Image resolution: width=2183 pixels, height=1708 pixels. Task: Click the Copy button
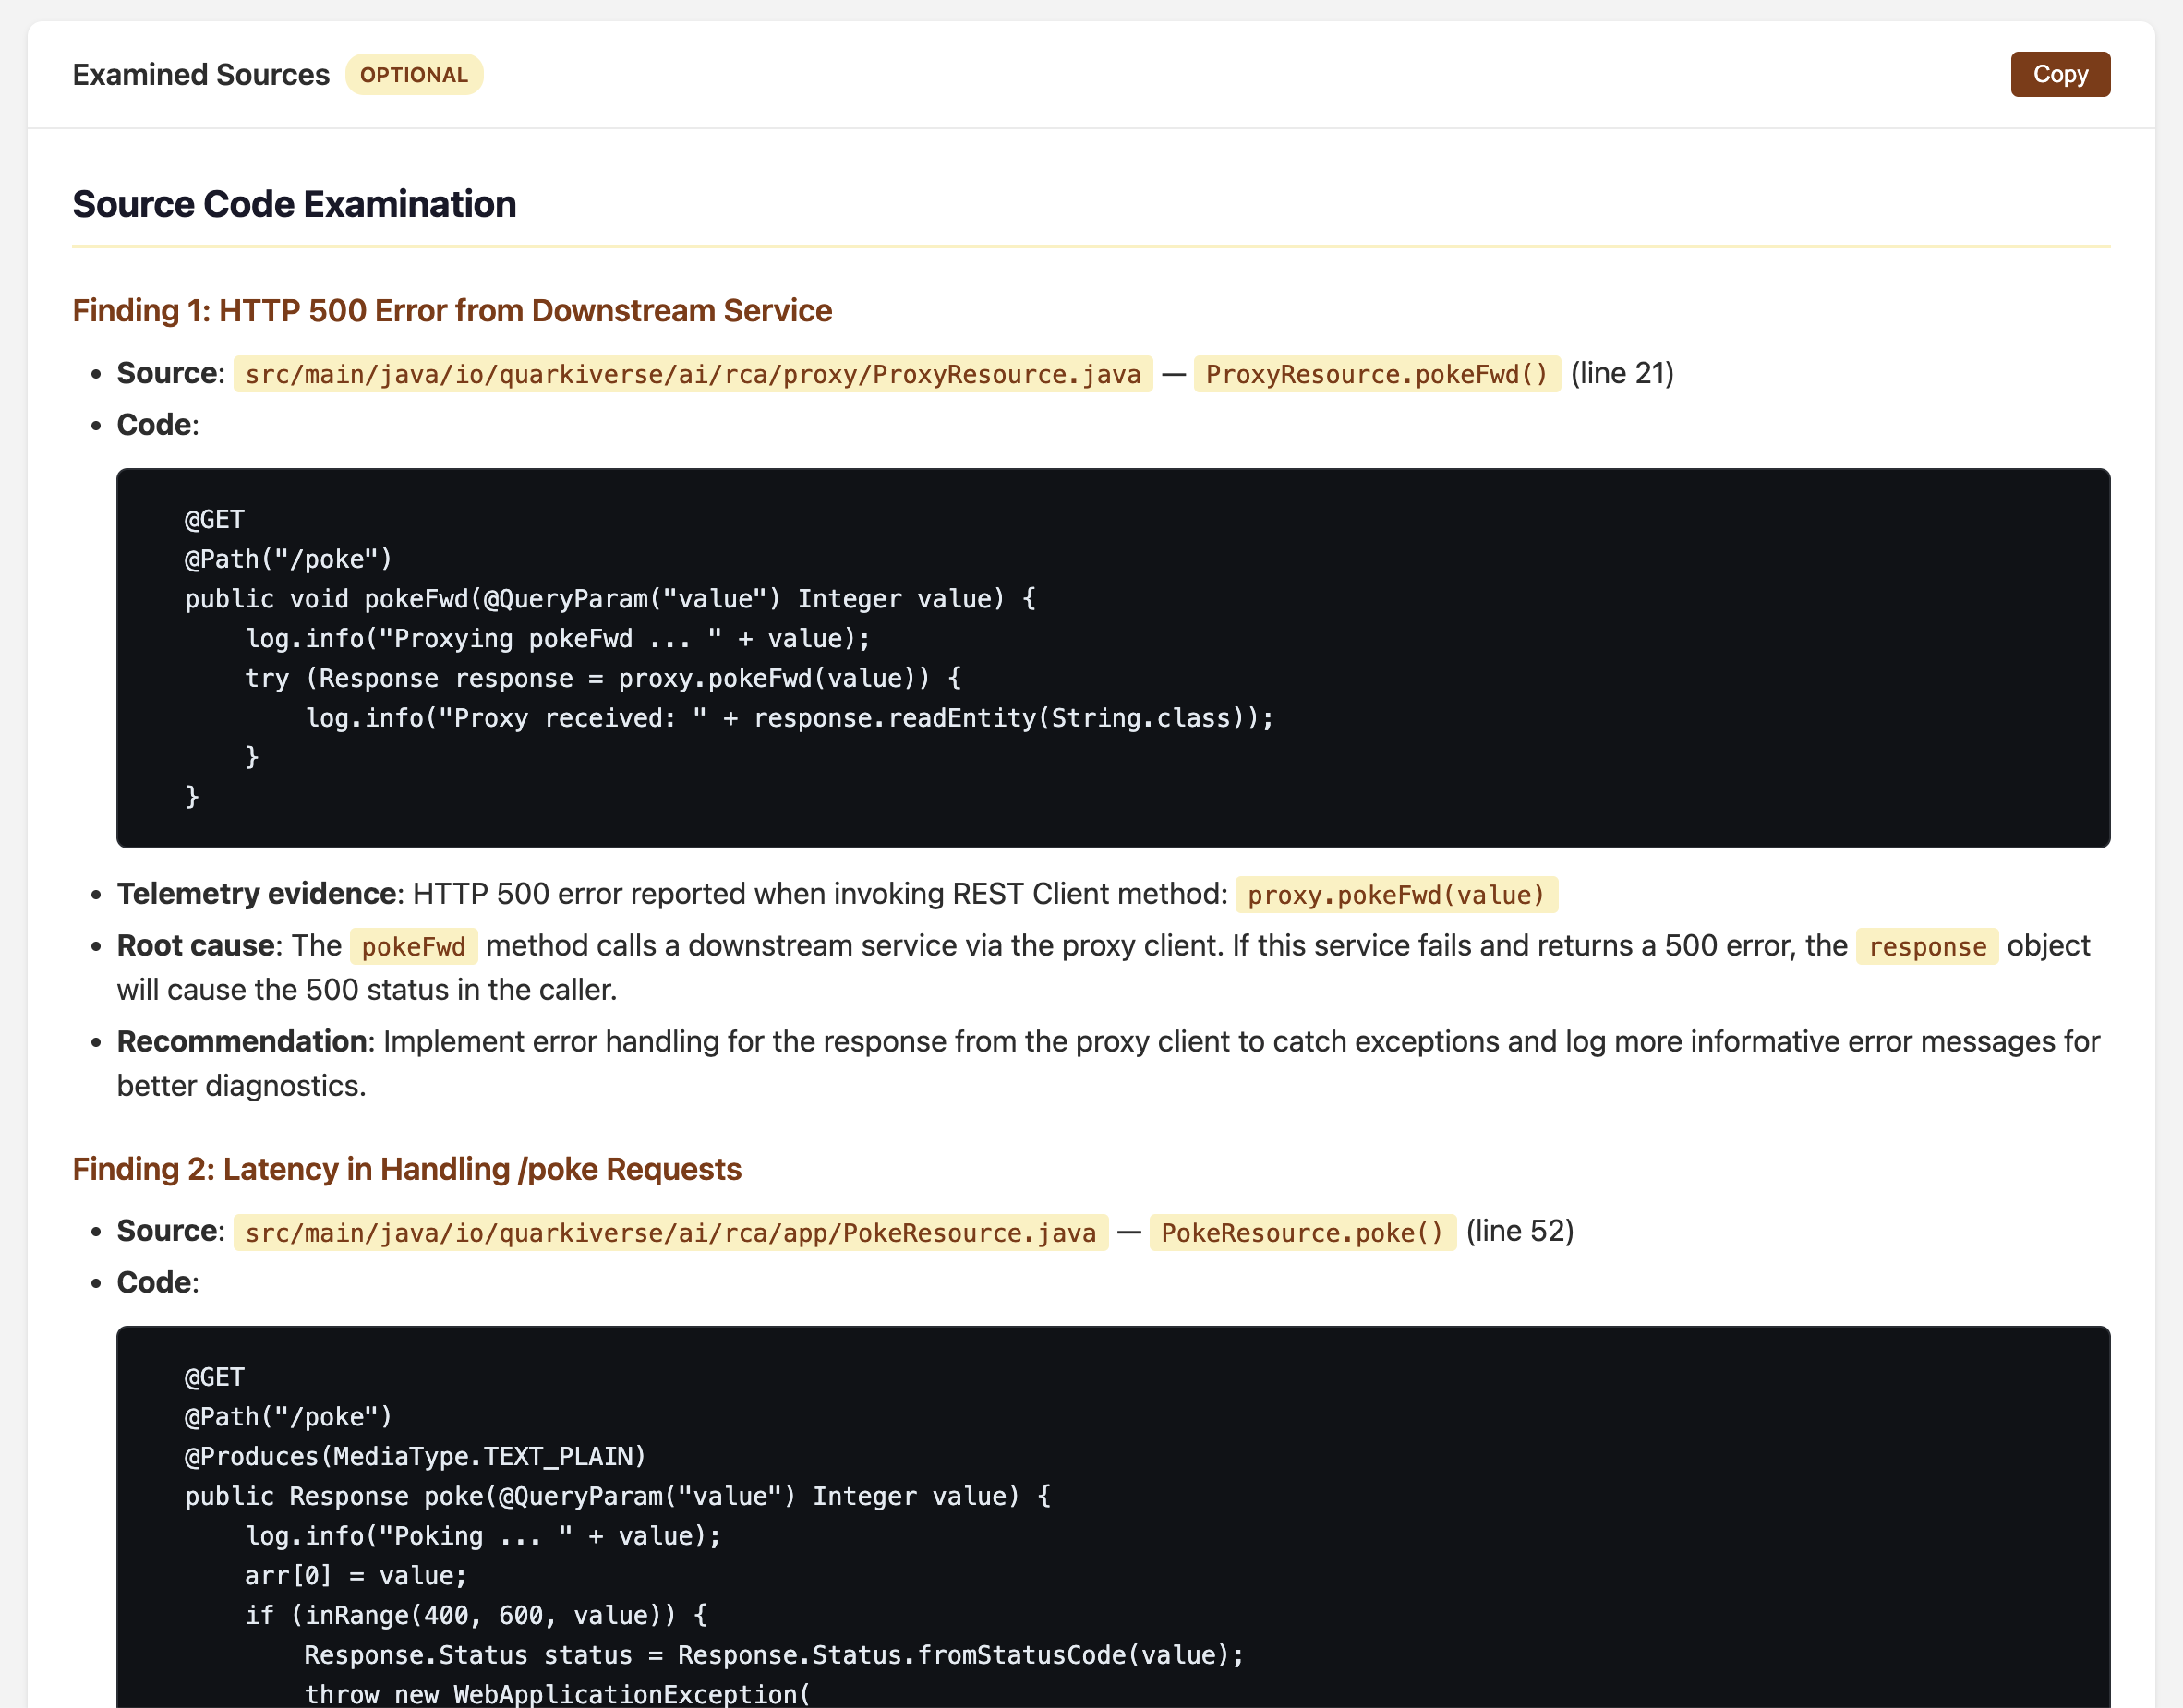point(2060,74)
